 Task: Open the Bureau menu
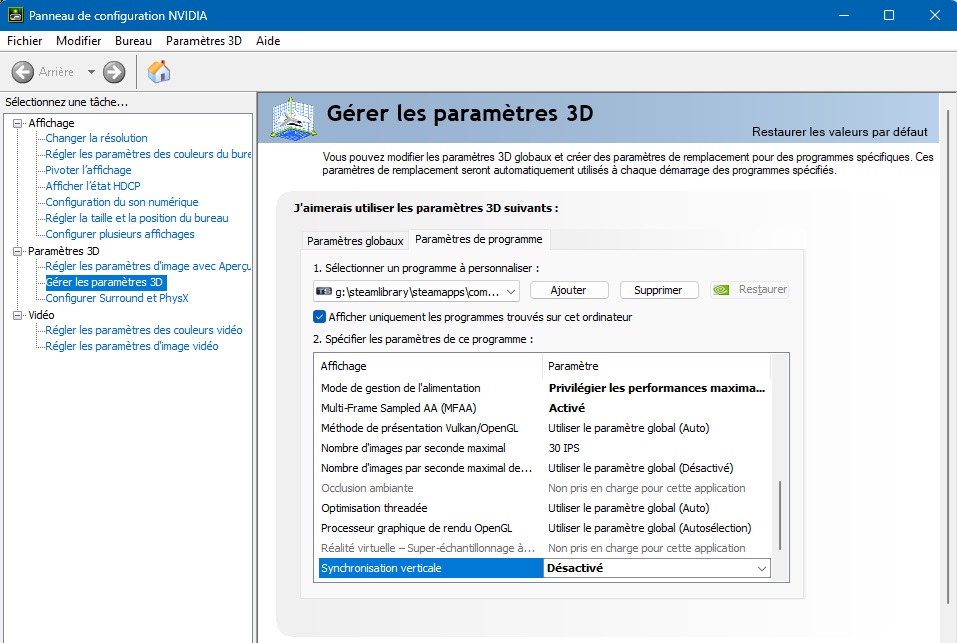tap(133, 41)
